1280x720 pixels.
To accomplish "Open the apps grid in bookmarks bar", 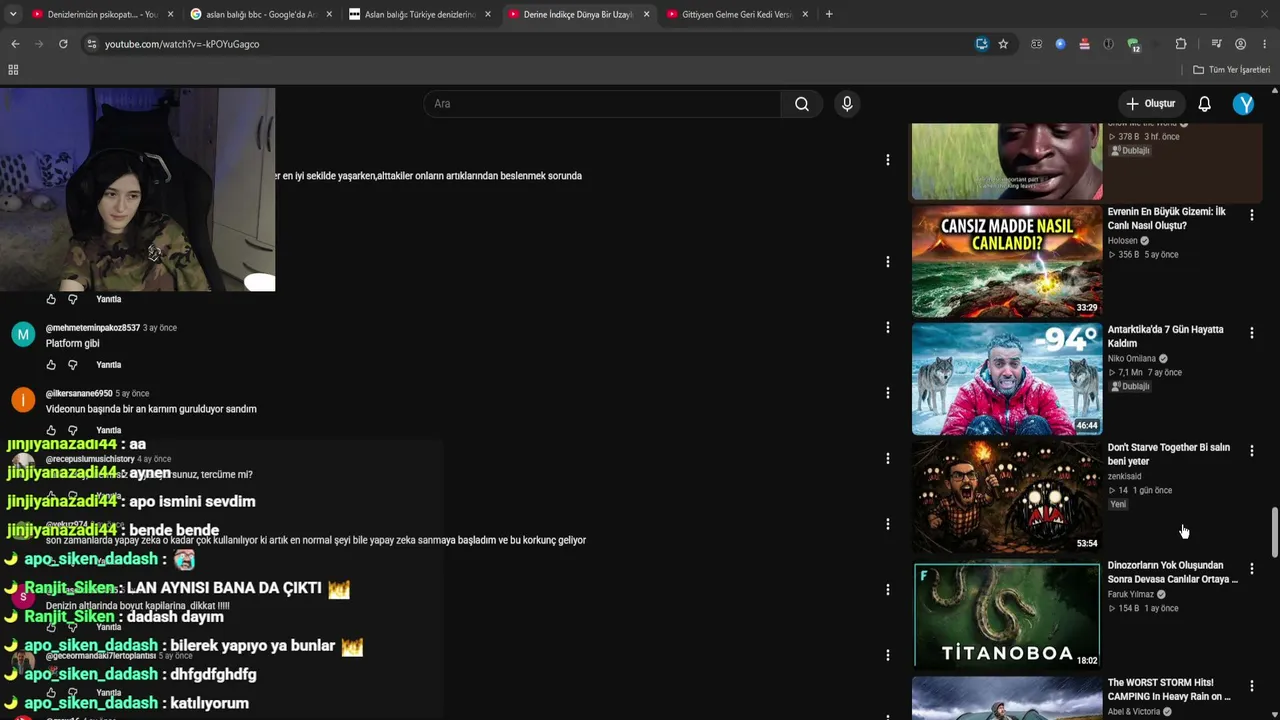I will tap(13, 70).
